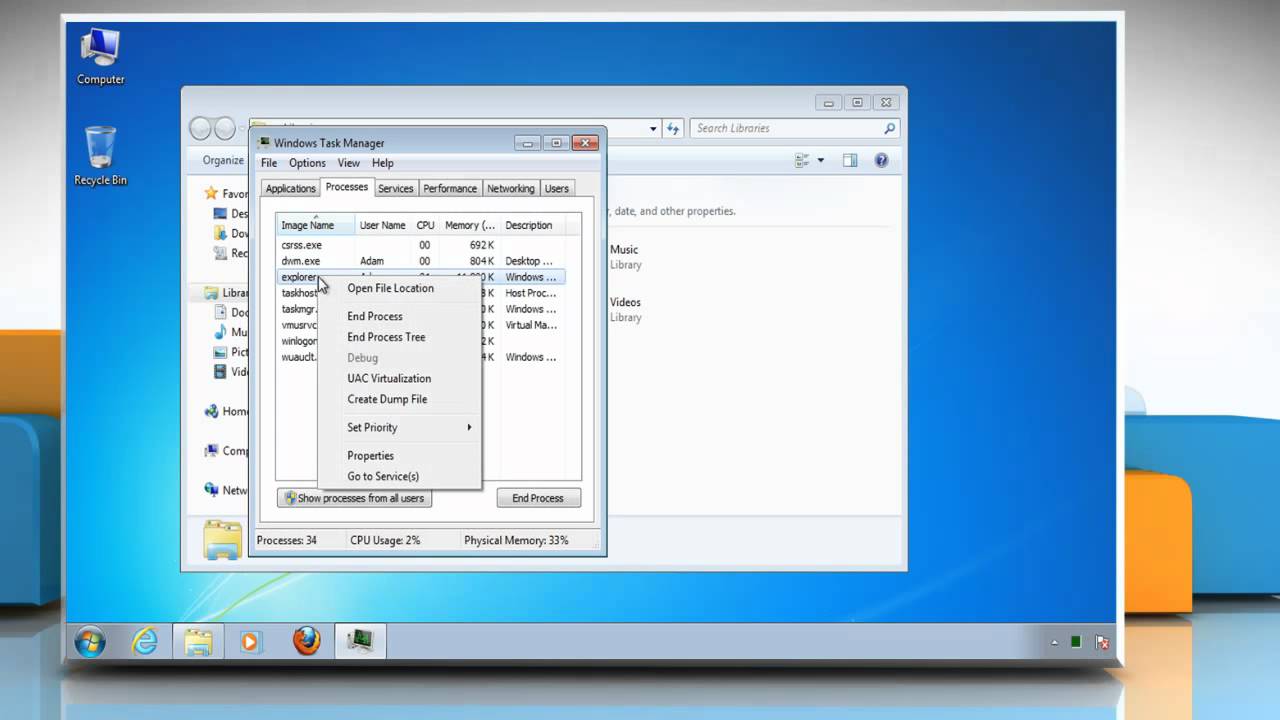Sort processes by Image Name column

pyautogui.click(x=316, y=225)
